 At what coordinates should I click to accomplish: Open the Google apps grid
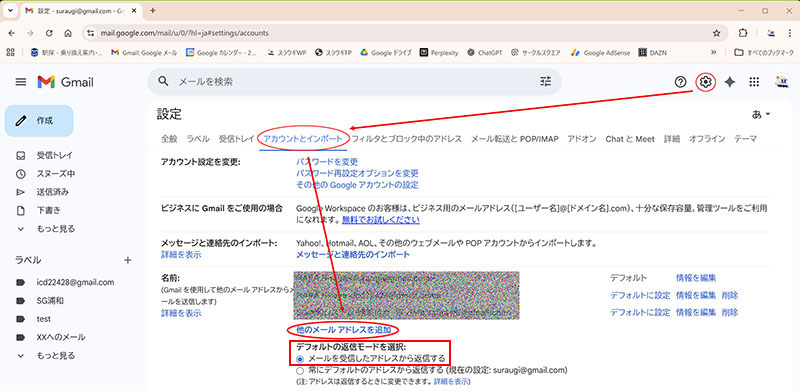[754, 82]
